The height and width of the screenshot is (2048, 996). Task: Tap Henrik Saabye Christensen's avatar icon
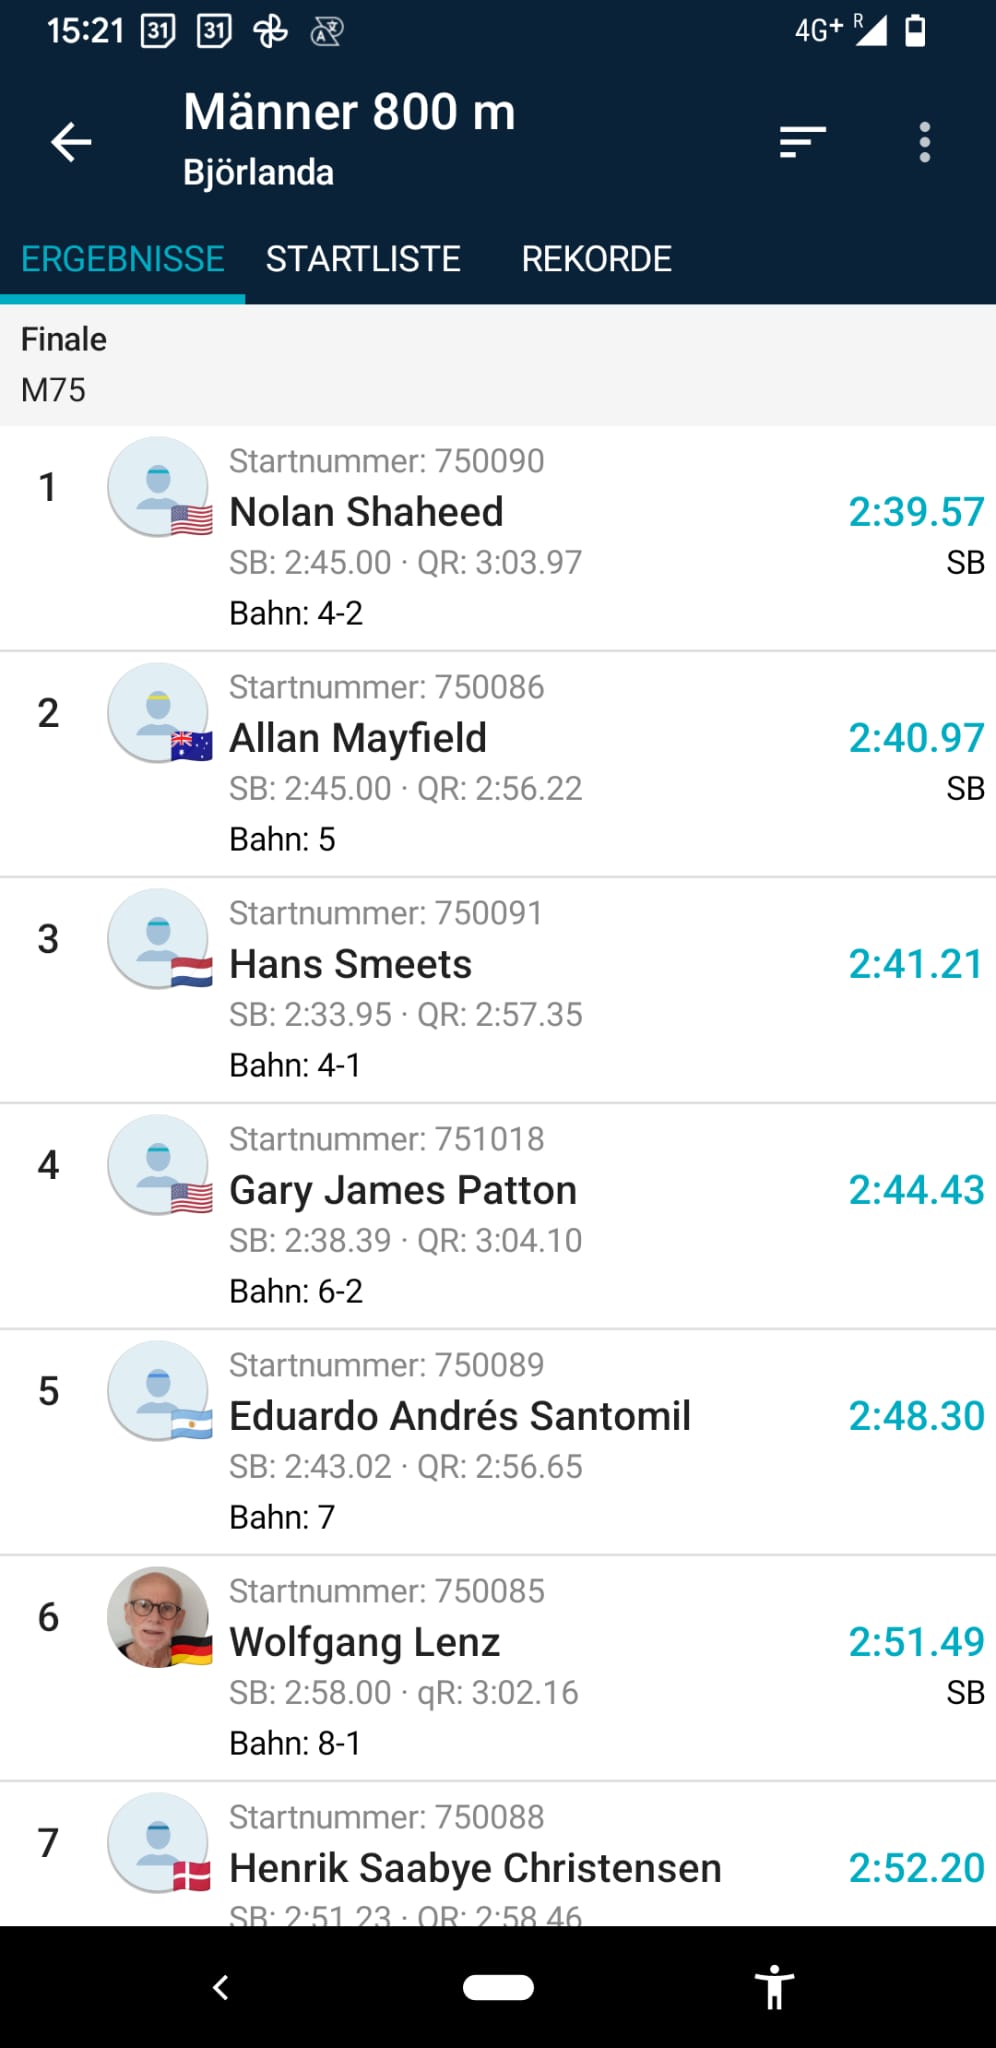(158, 1843)
